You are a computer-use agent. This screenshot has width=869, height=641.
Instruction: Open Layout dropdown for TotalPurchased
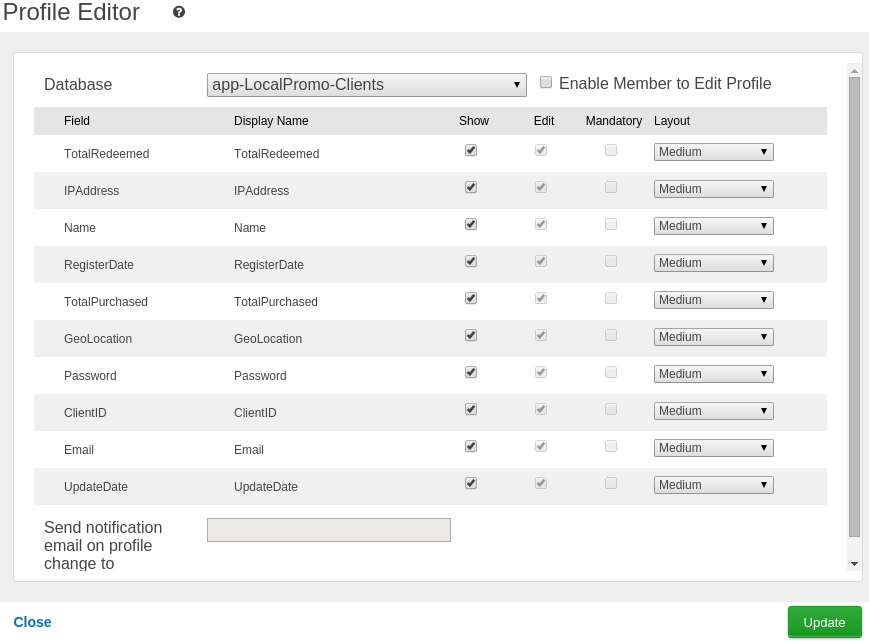tap(713, 300)
